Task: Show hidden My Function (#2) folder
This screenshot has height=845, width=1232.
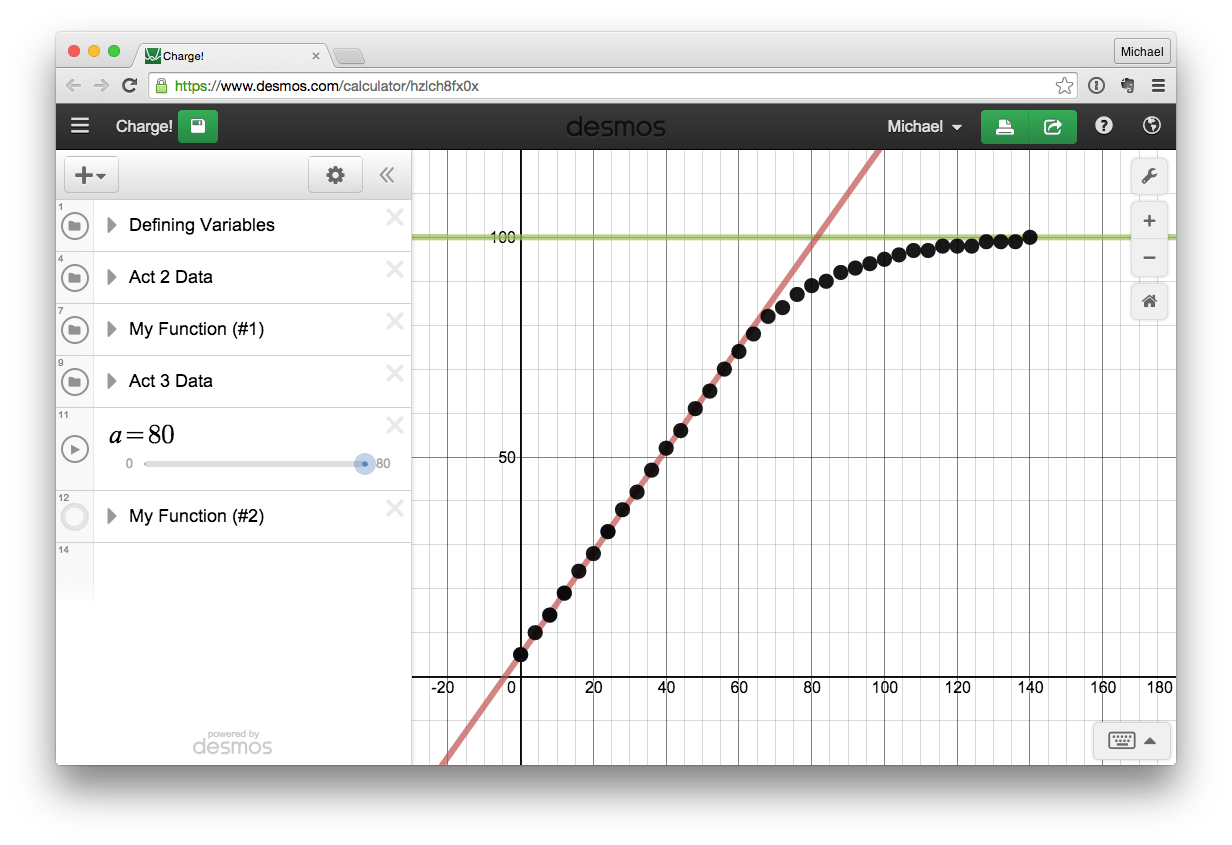Action: pos(74,517)
